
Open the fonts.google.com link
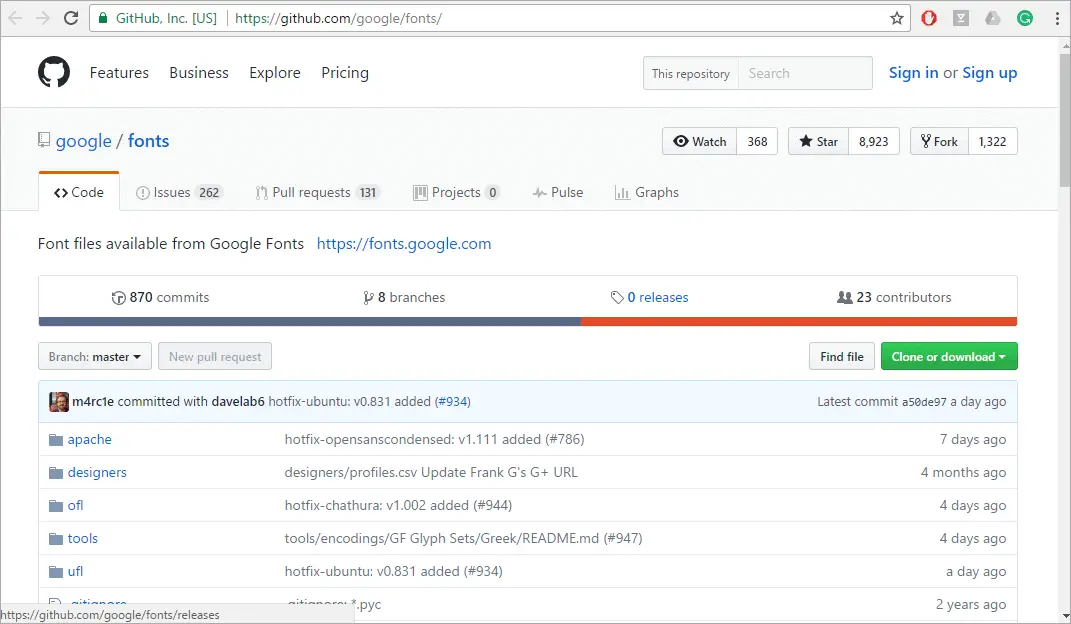[x=404, y=244]
